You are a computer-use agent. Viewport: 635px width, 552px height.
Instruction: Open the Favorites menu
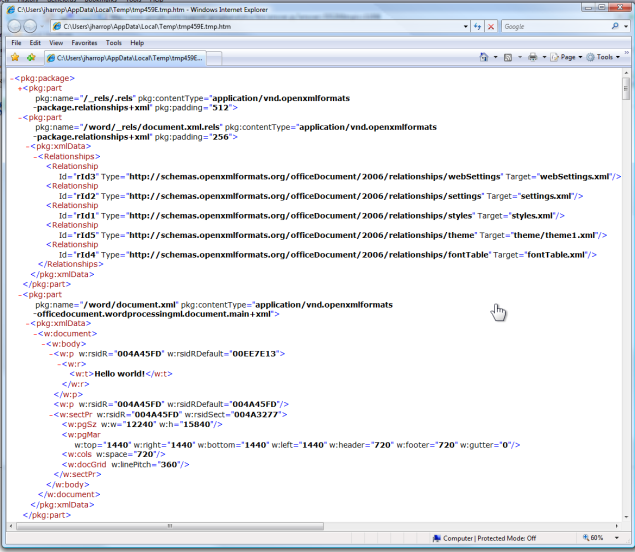[x=84, y=43]
